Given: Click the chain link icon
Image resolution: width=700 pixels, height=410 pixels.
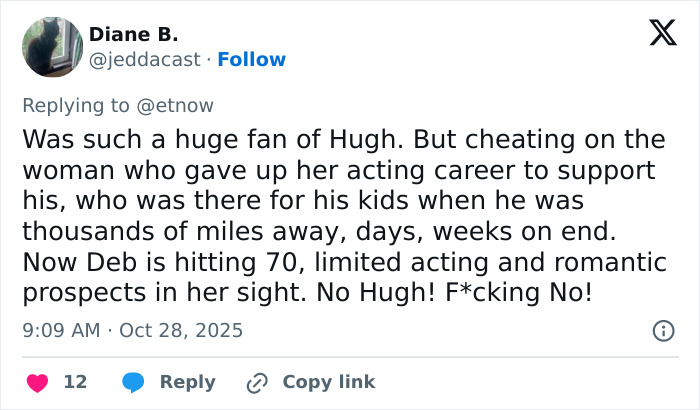Looking at the screenshot, I should coord(257,382).
